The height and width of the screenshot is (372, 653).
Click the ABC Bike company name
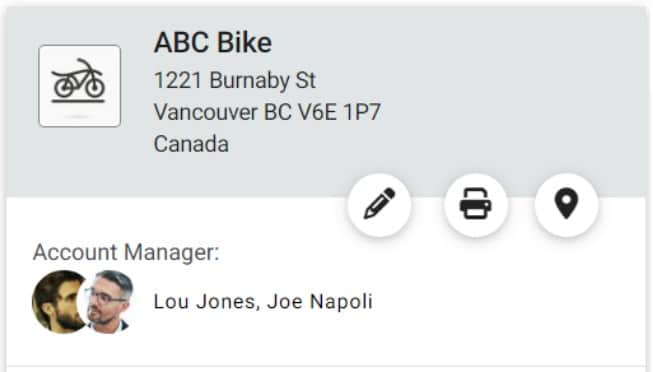pos(213,42)
